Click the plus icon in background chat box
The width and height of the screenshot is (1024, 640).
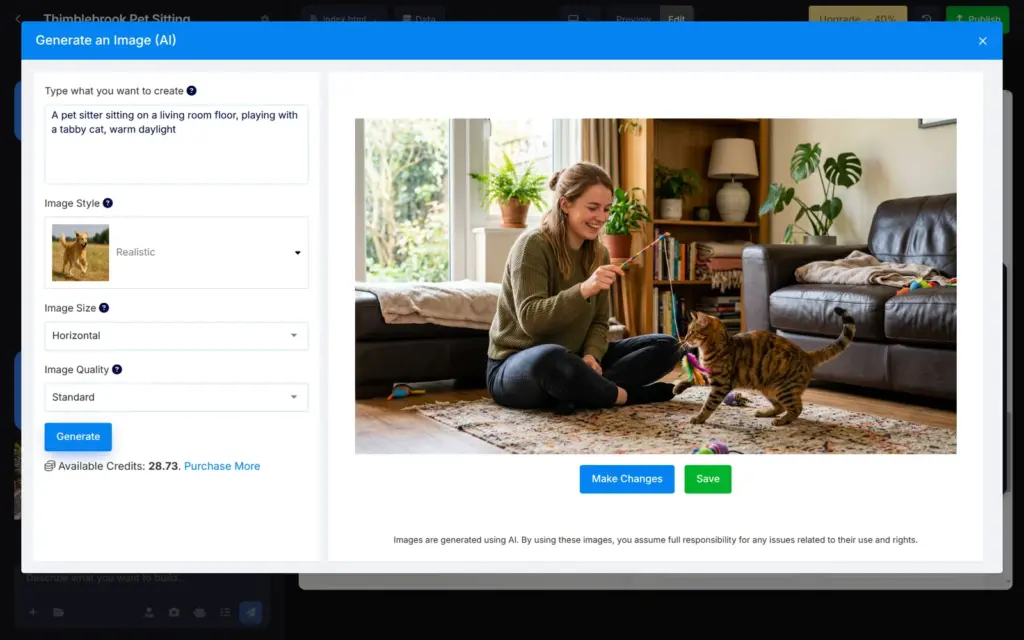point(33,612)
